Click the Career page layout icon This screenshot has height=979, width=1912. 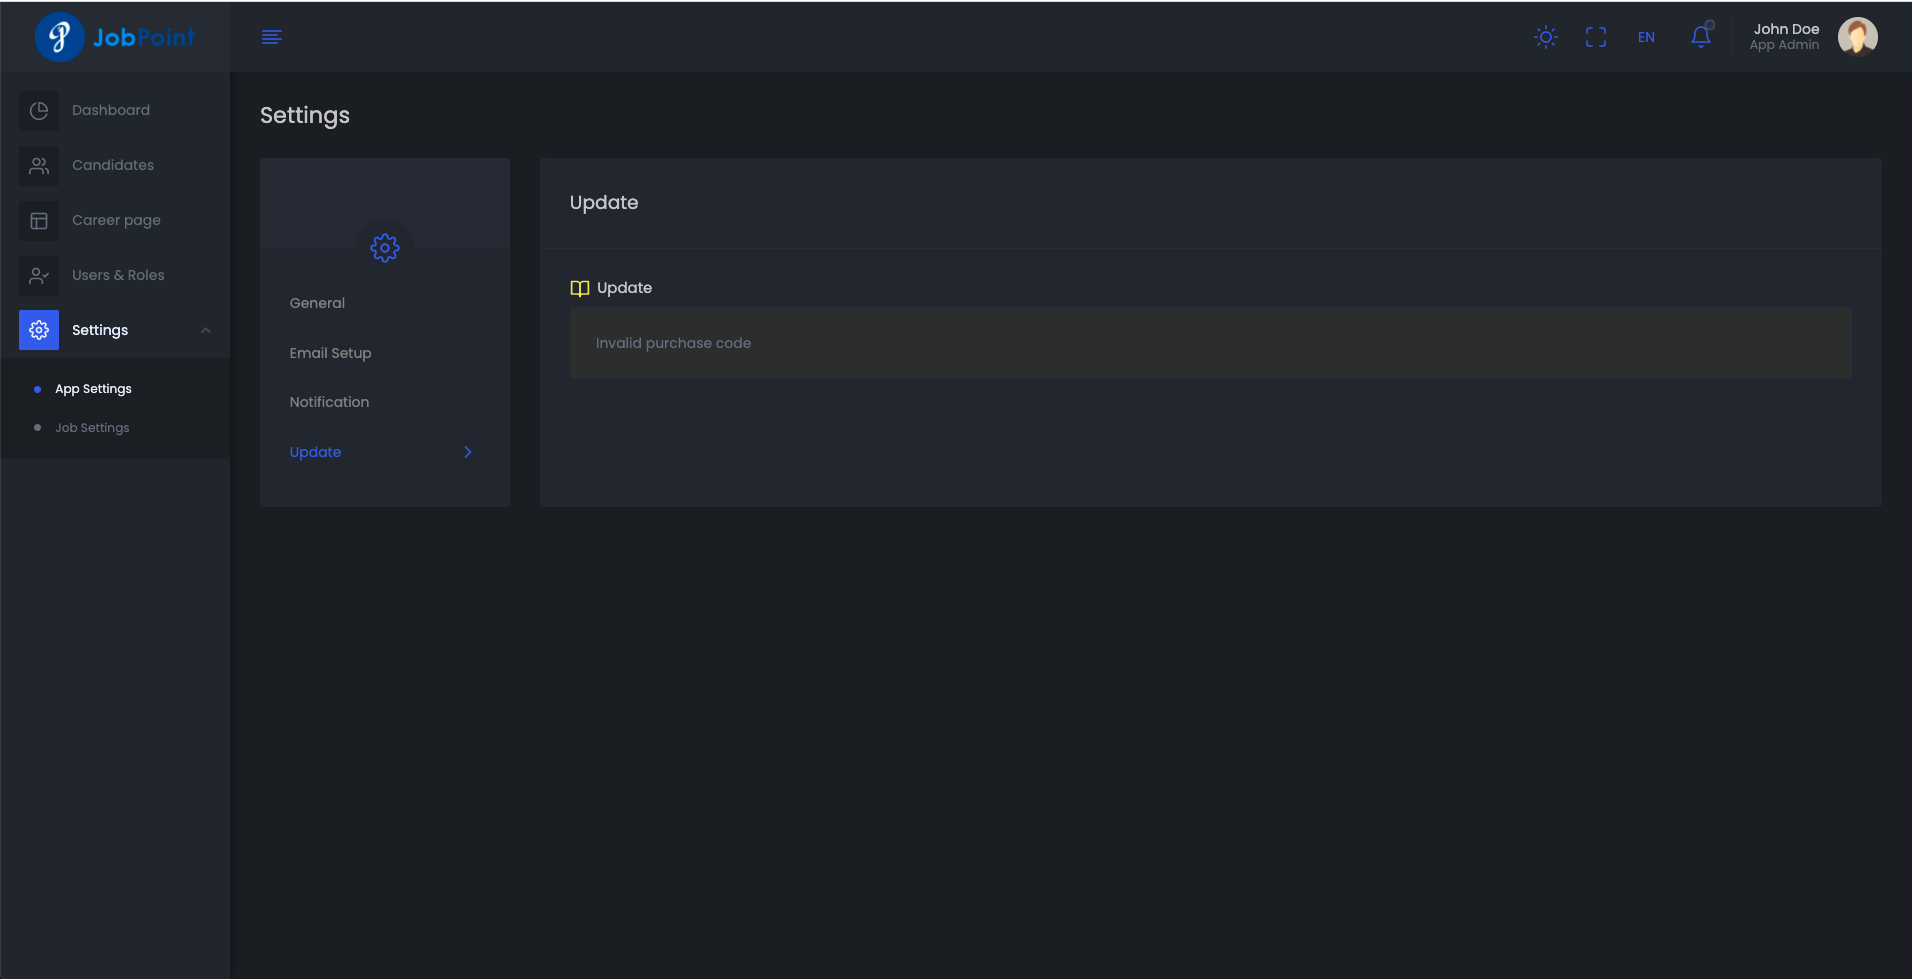(x=39, y=220)
